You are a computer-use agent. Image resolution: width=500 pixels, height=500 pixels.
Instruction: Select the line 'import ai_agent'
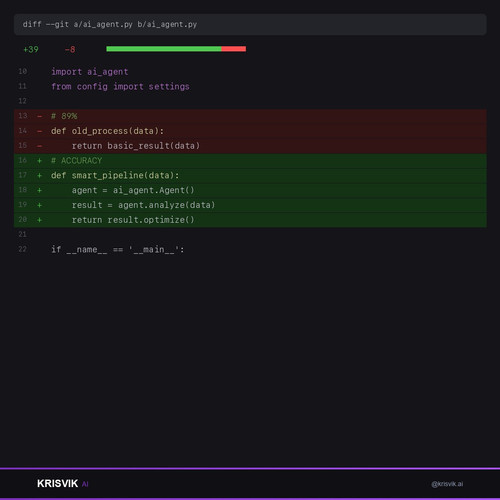(x=90, y=72)
